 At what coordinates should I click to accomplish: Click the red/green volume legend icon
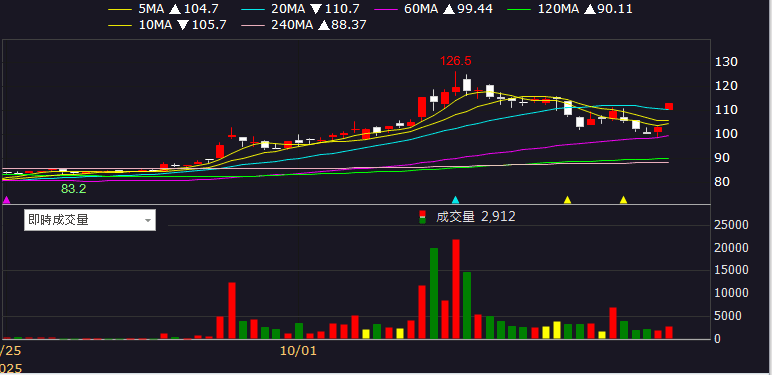pyautogui.click(x=422, y=217)
